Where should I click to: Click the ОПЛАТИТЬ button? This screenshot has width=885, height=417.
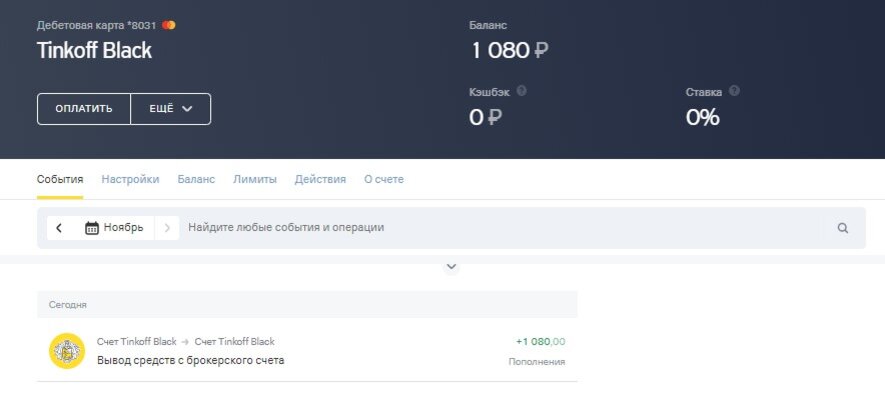point(84,109)
